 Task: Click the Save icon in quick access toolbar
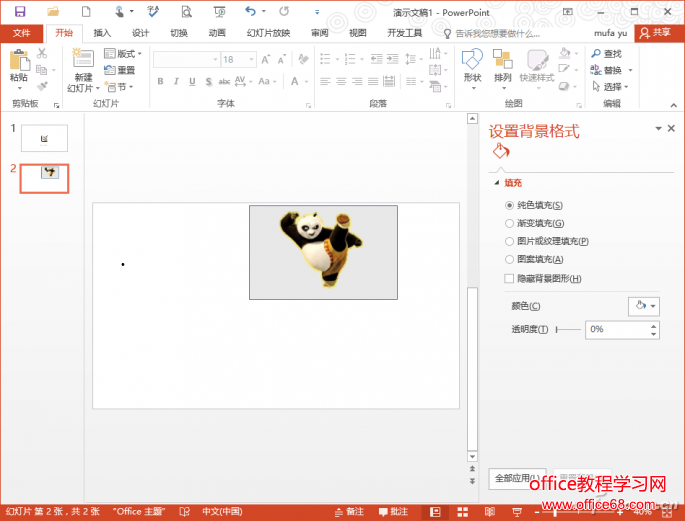click(x=20, y=11)
